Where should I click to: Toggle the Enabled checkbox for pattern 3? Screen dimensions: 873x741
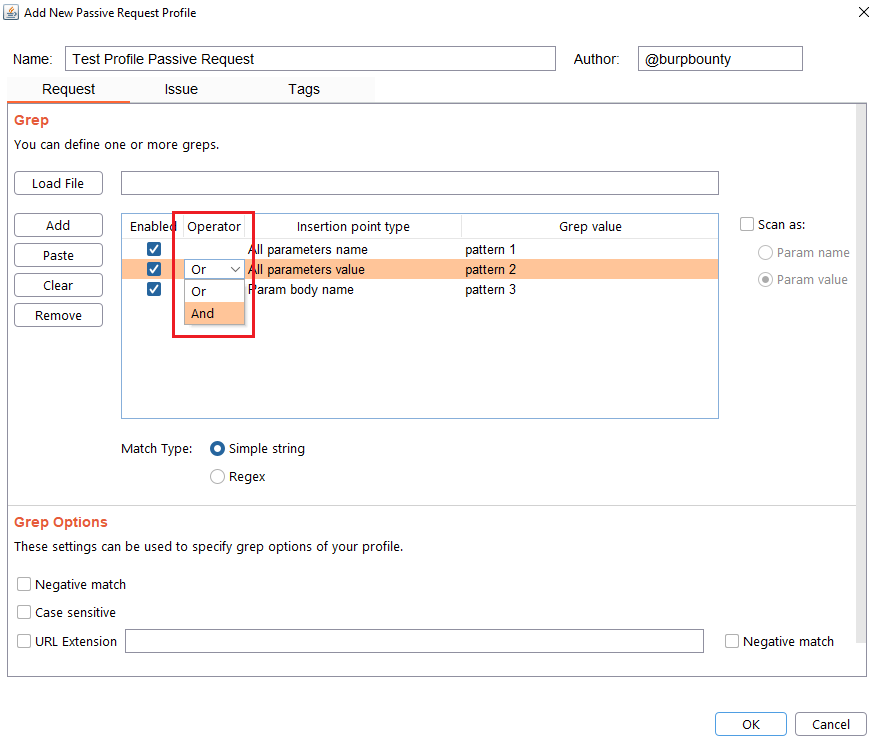(154, 289)
